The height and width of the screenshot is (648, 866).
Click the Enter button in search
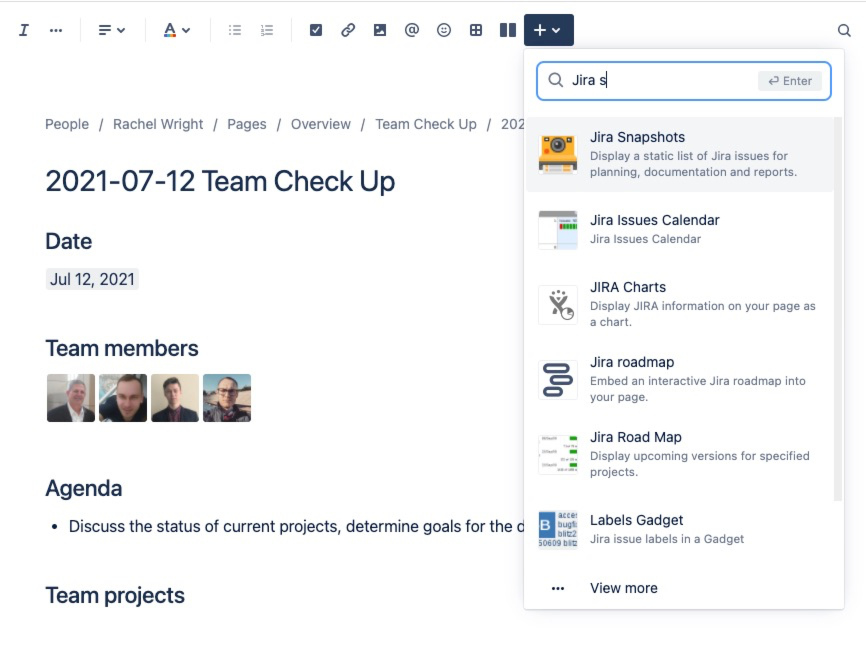click(790, 81)
